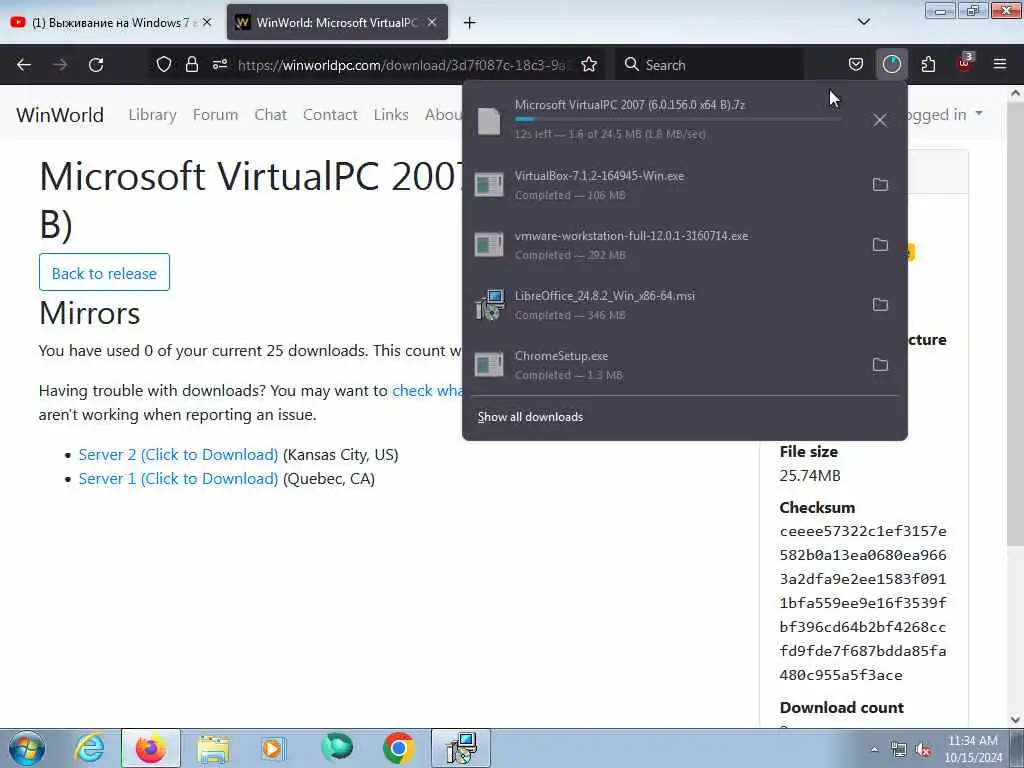Click the muted volume tray icon
This screenshot has width=1024, height=768.
923,750
